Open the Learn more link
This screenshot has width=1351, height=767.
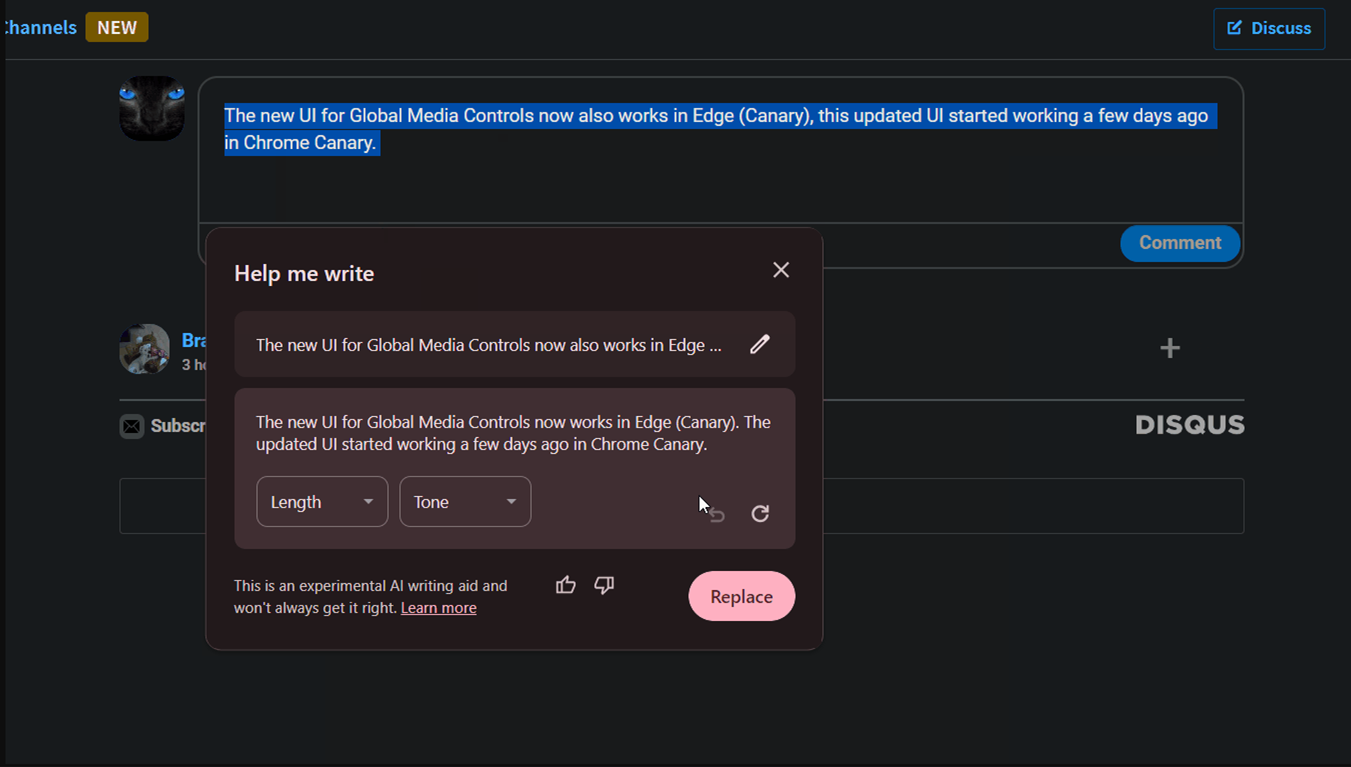pos(438,608)
